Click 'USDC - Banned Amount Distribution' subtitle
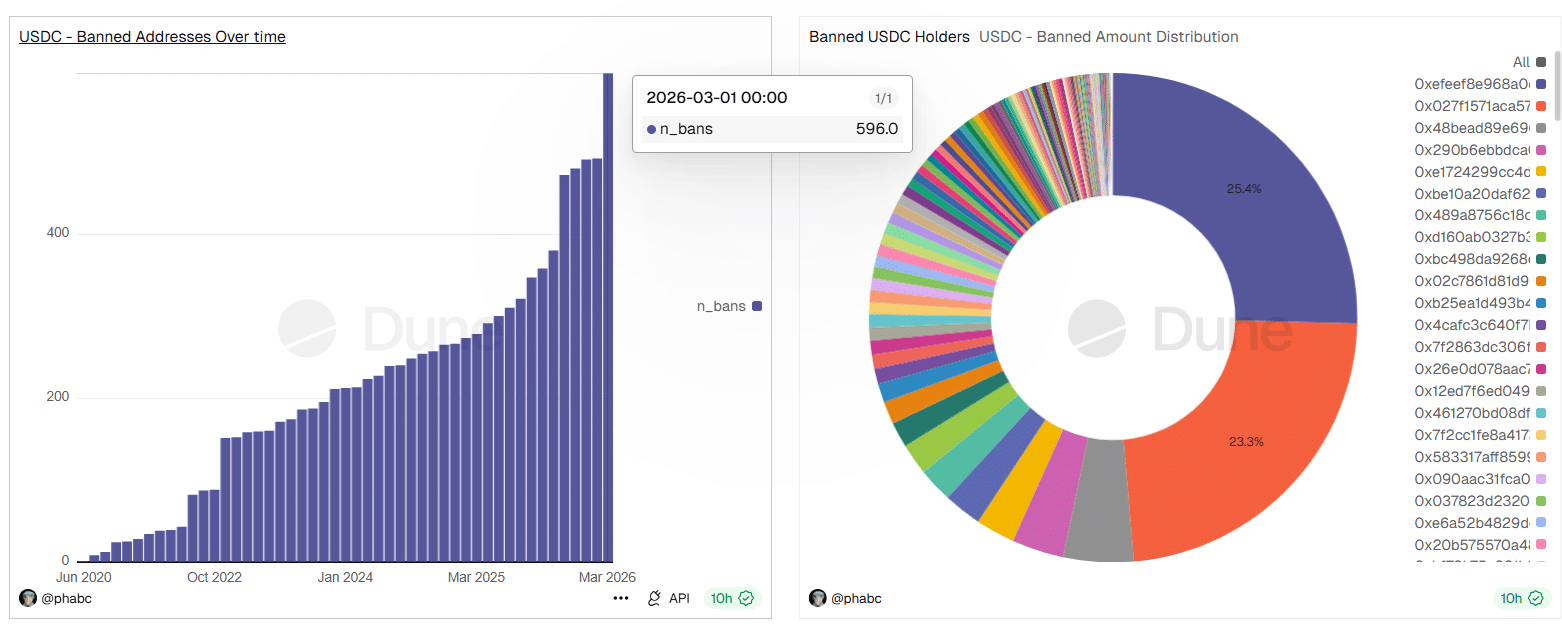 pos(1108,37)
